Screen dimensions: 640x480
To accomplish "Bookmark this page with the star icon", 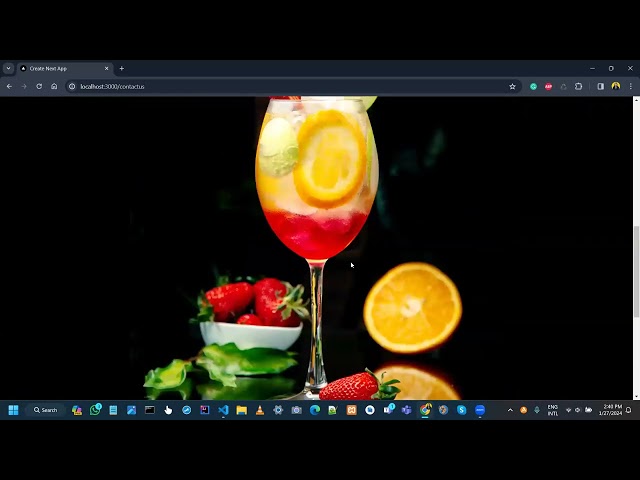I will click(x=512, y=87).
